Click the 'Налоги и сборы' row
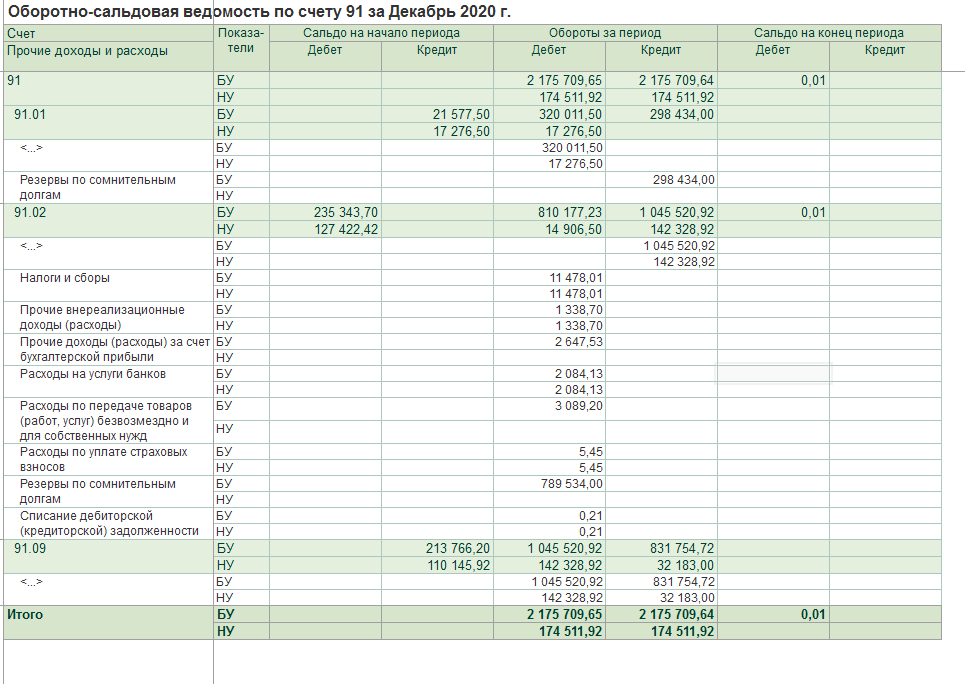The width and height of the screenshot is (965, 684). (x=65, y=278)
